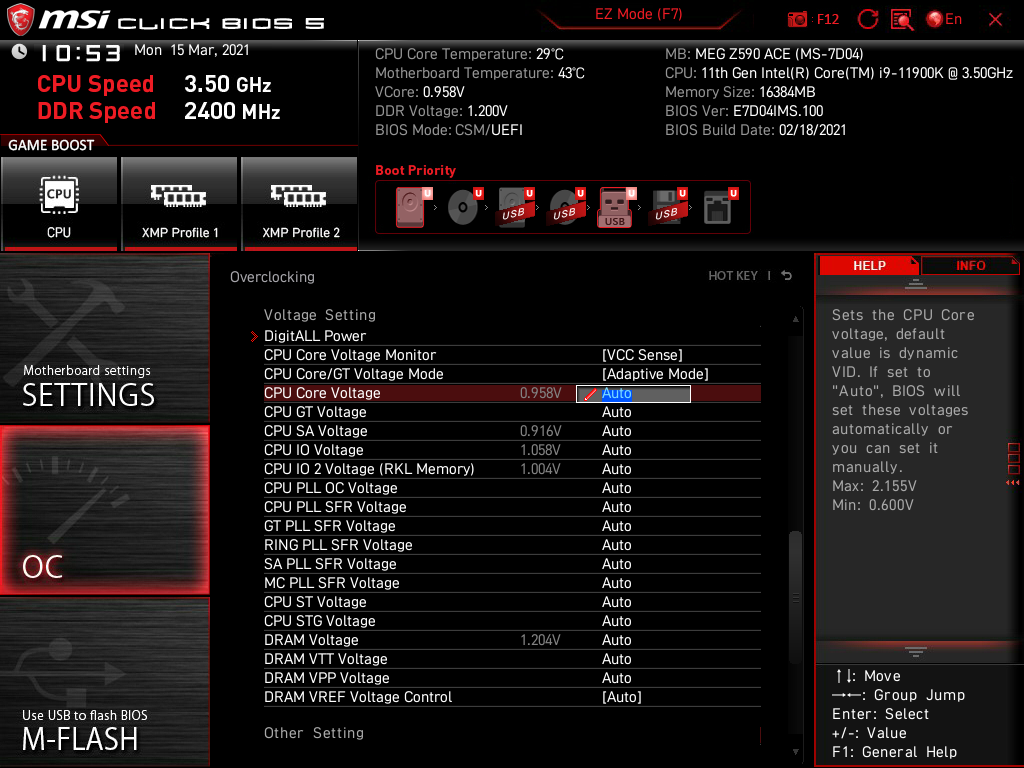The image size is (1024, 768).
Task: Open M-FLASH to flash BIOS
Action: coord(104,682)
